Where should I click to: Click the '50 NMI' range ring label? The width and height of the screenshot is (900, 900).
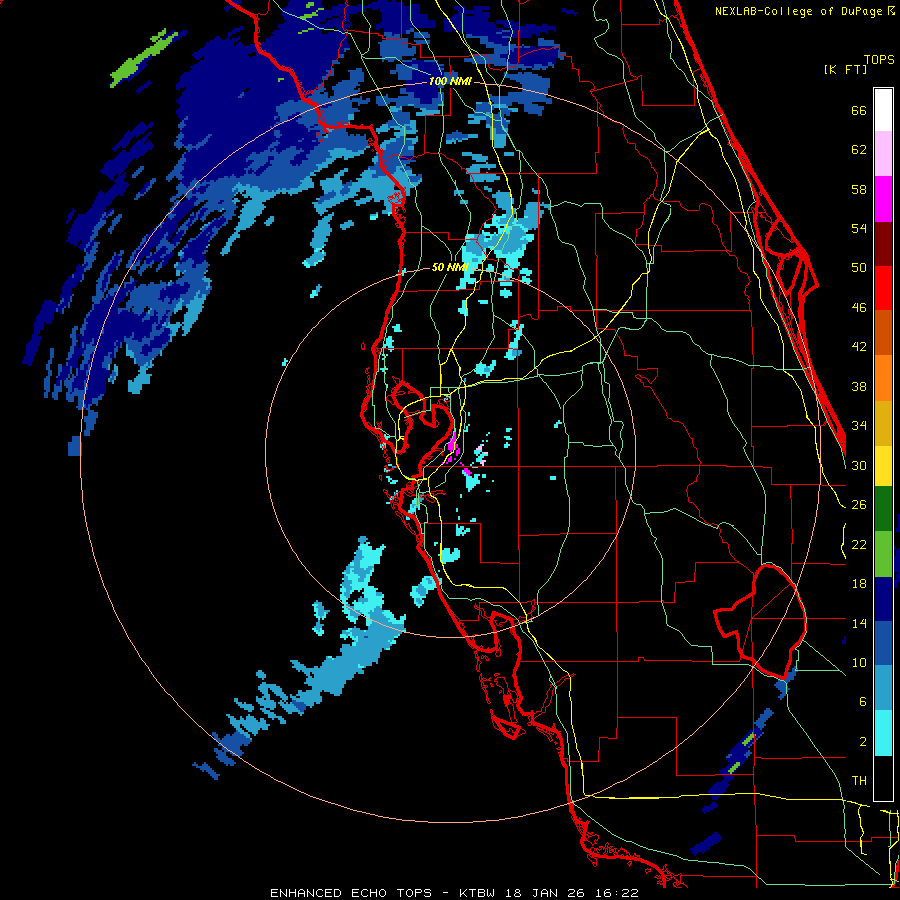click(x=450, y=267)
